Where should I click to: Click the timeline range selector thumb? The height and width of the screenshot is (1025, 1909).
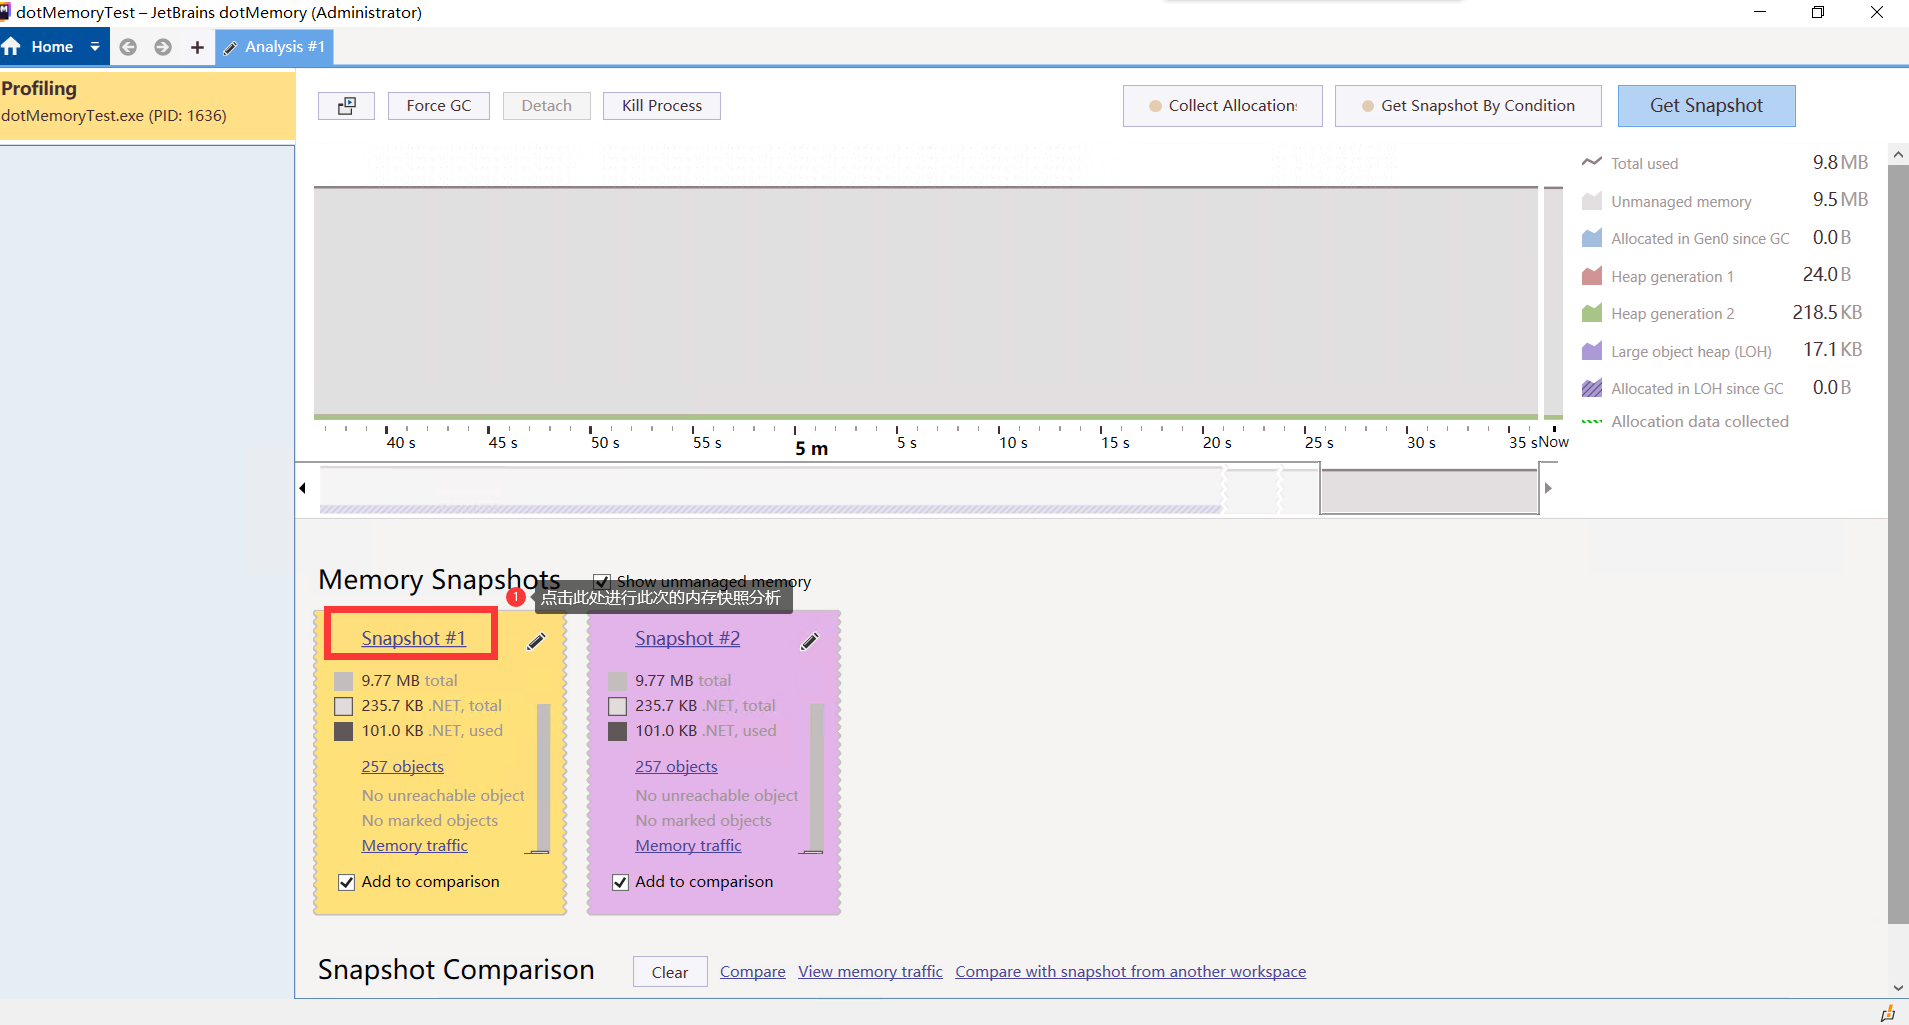(1429, 490)
